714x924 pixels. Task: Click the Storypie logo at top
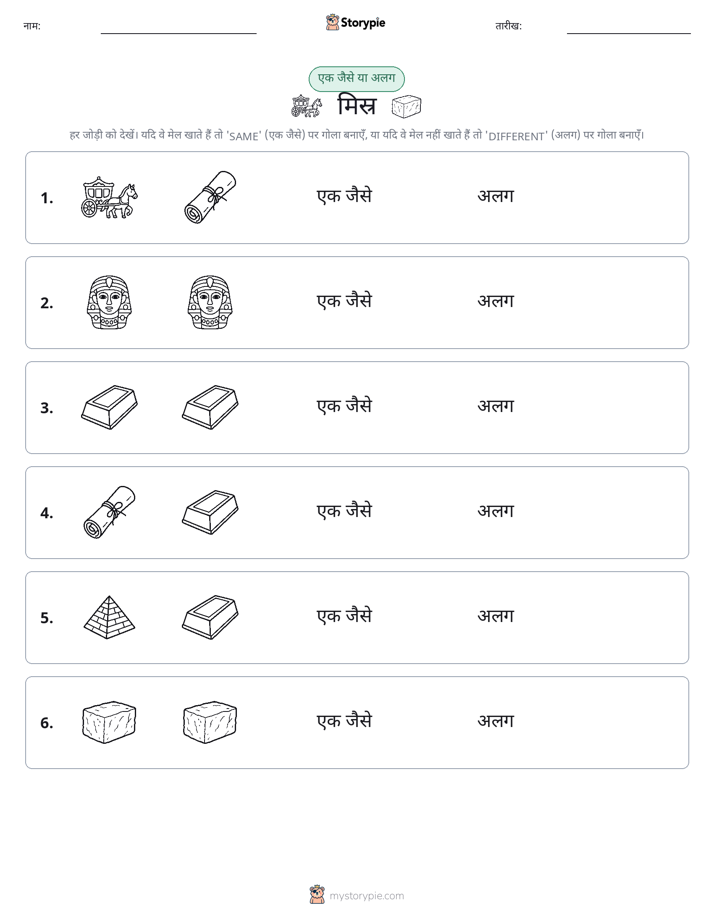pyautogui.click(x=355, y=23)
